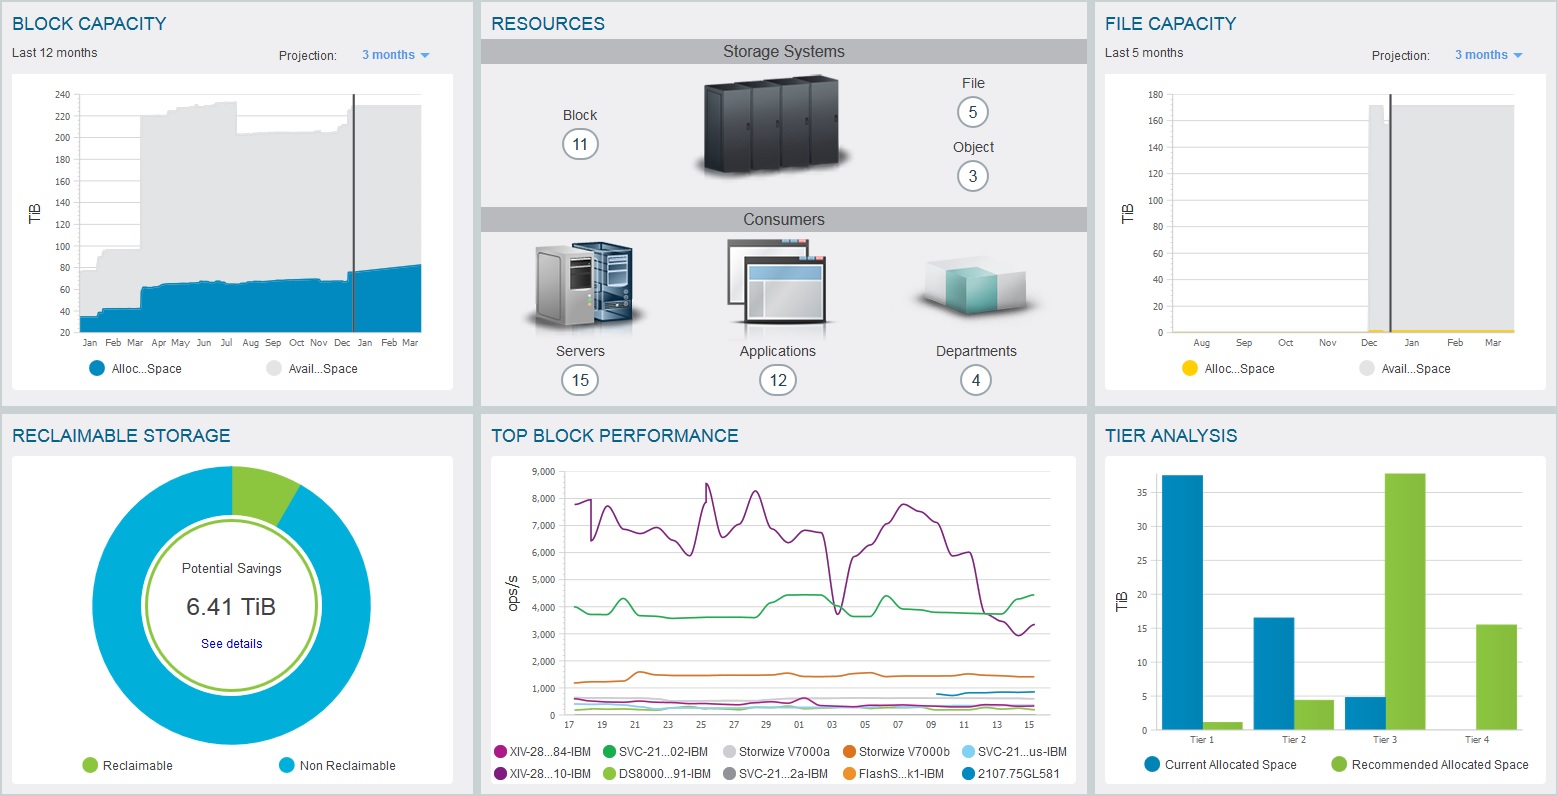Click the 'Potential Savings' label
Image resolution: width=1557 pixels, height=796 pixels.
231,568
